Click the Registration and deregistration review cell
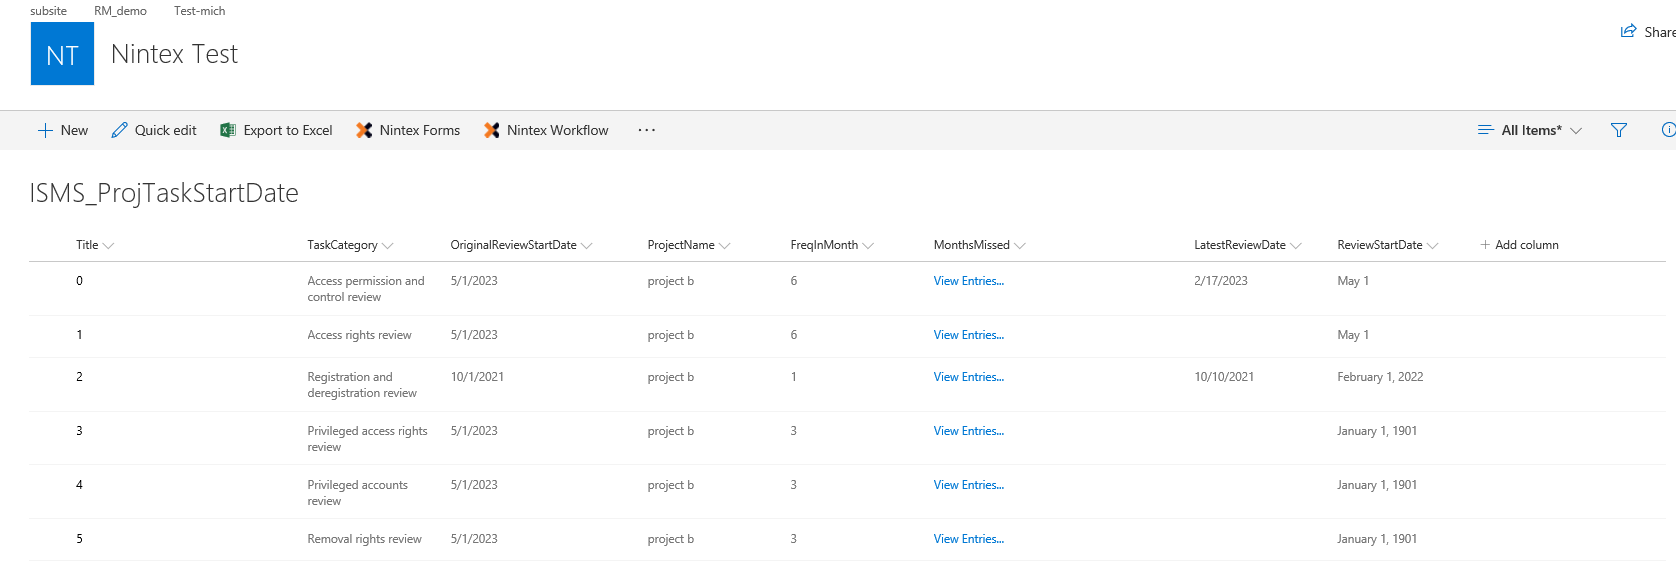 (x=362, y=385)
